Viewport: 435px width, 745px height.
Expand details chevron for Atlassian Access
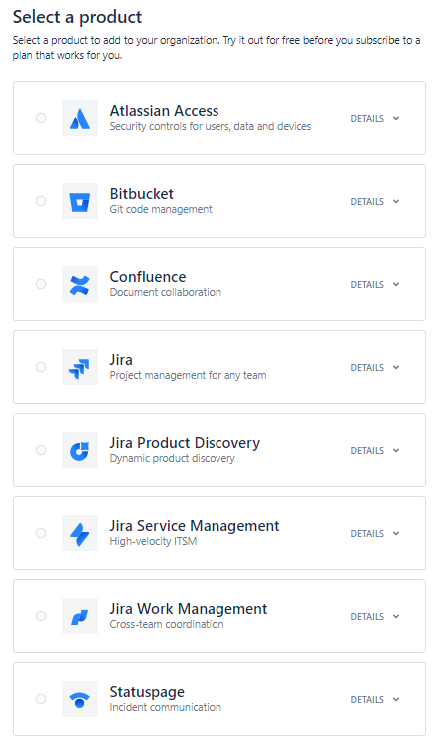click(396, 119)
